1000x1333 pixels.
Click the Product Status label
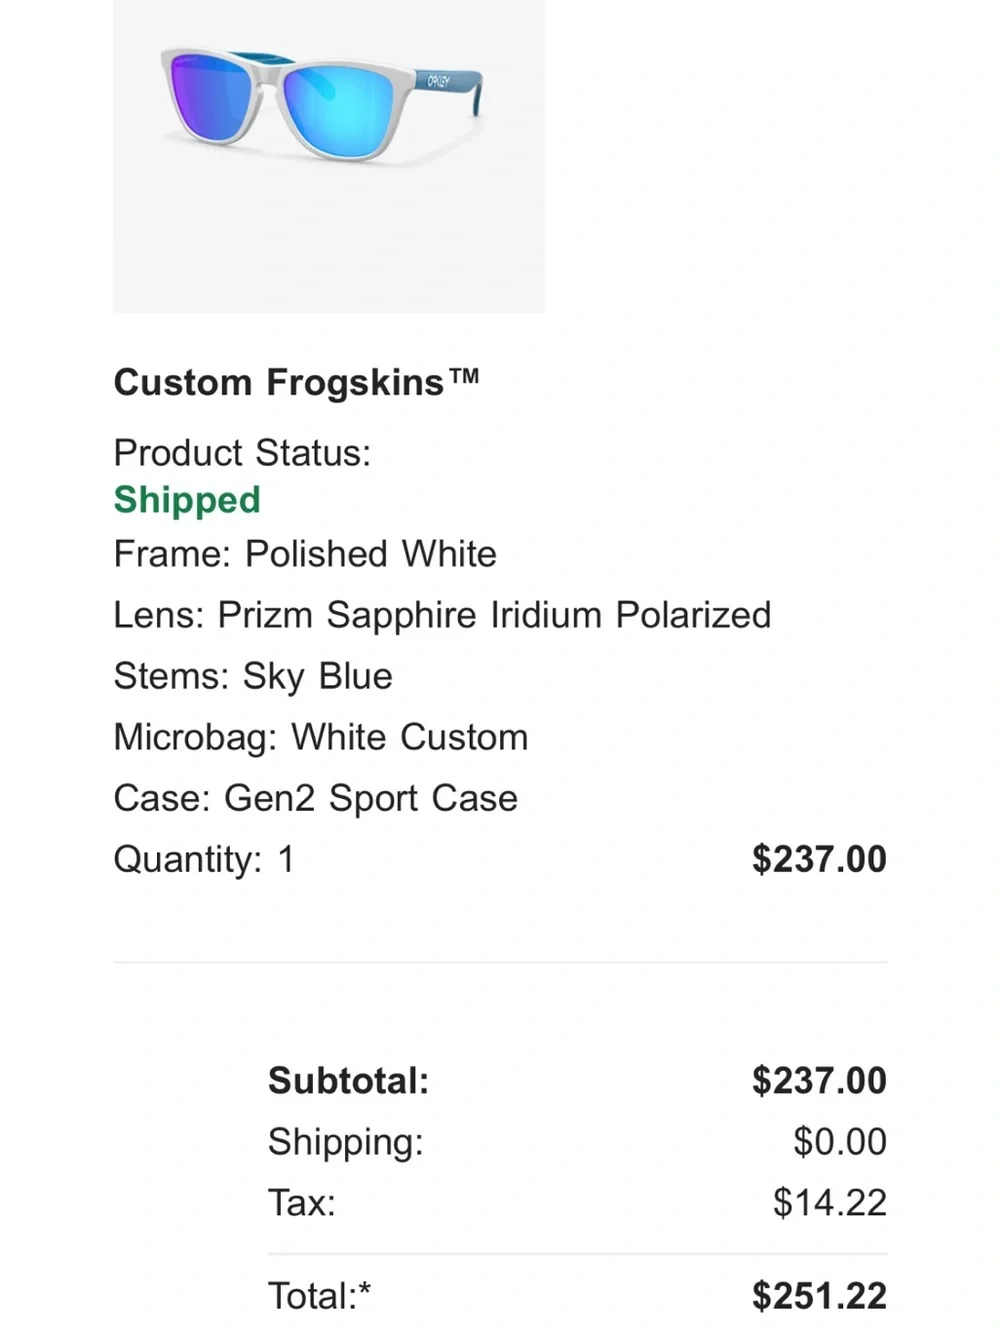point(242,452)
